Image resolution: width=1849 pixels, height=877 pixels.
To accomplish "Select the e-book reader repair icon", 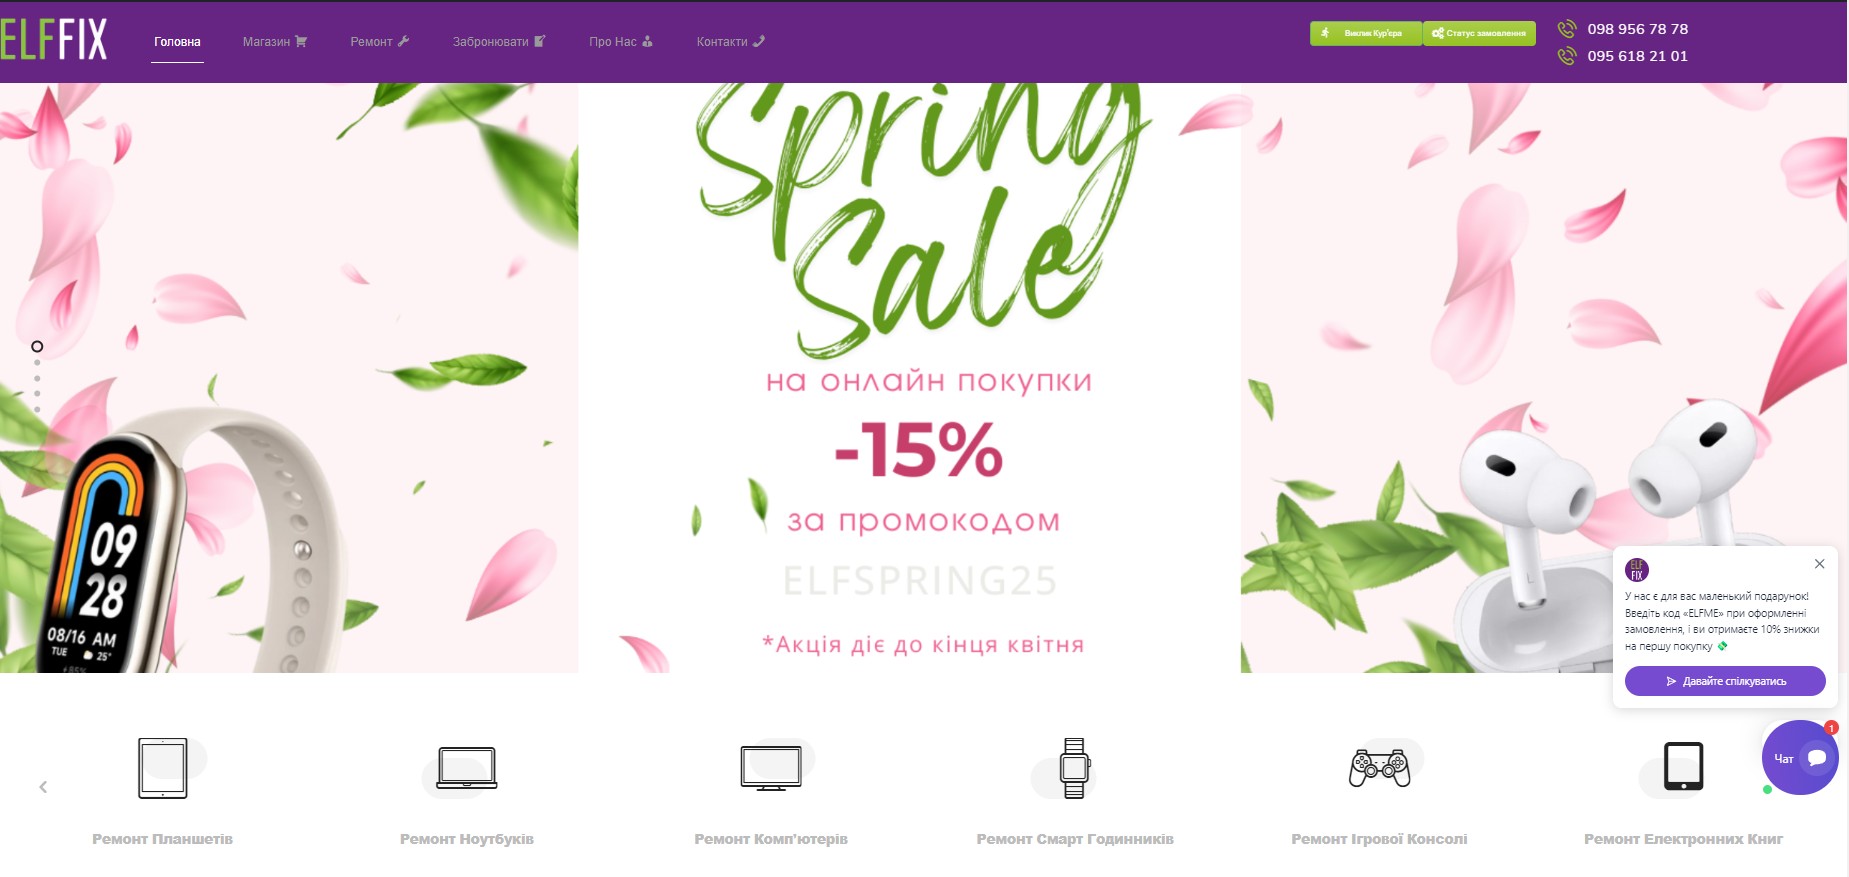I will point(1683,767).
